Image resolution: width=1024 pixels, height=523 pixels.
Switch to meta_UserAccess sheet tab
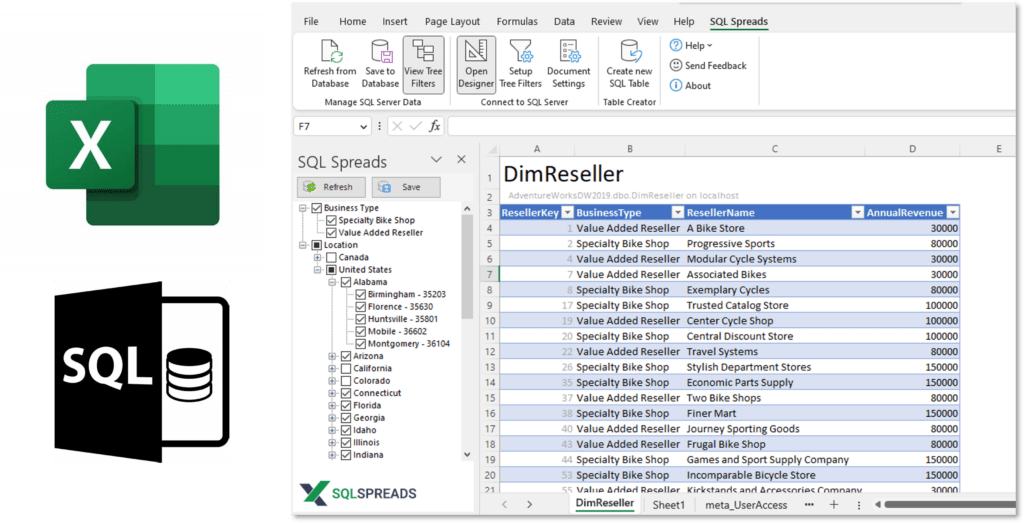(x=746, y=505)
